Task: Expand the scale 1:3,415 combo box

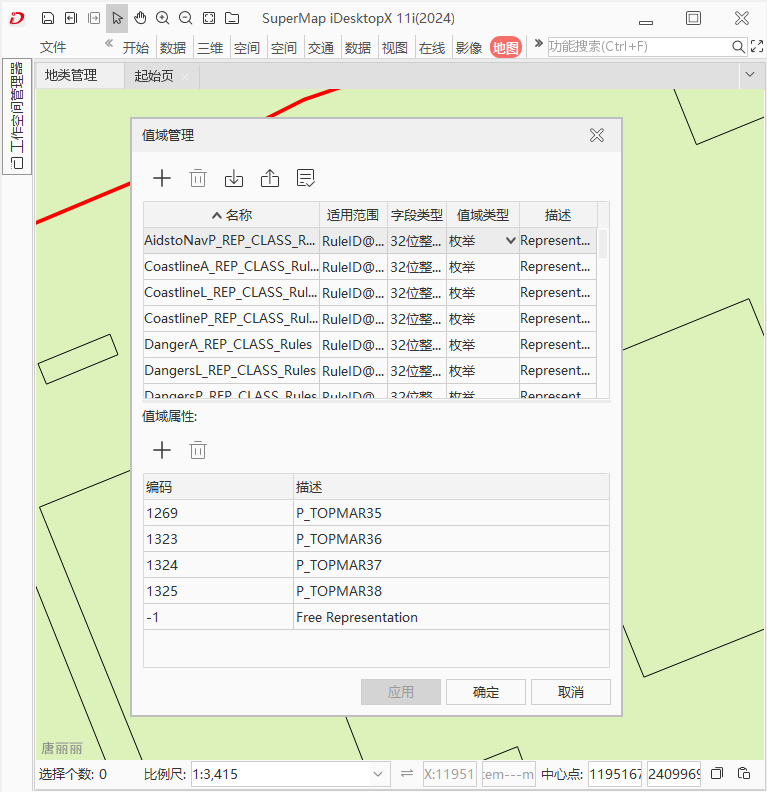Action: click(x=378, y=774)
